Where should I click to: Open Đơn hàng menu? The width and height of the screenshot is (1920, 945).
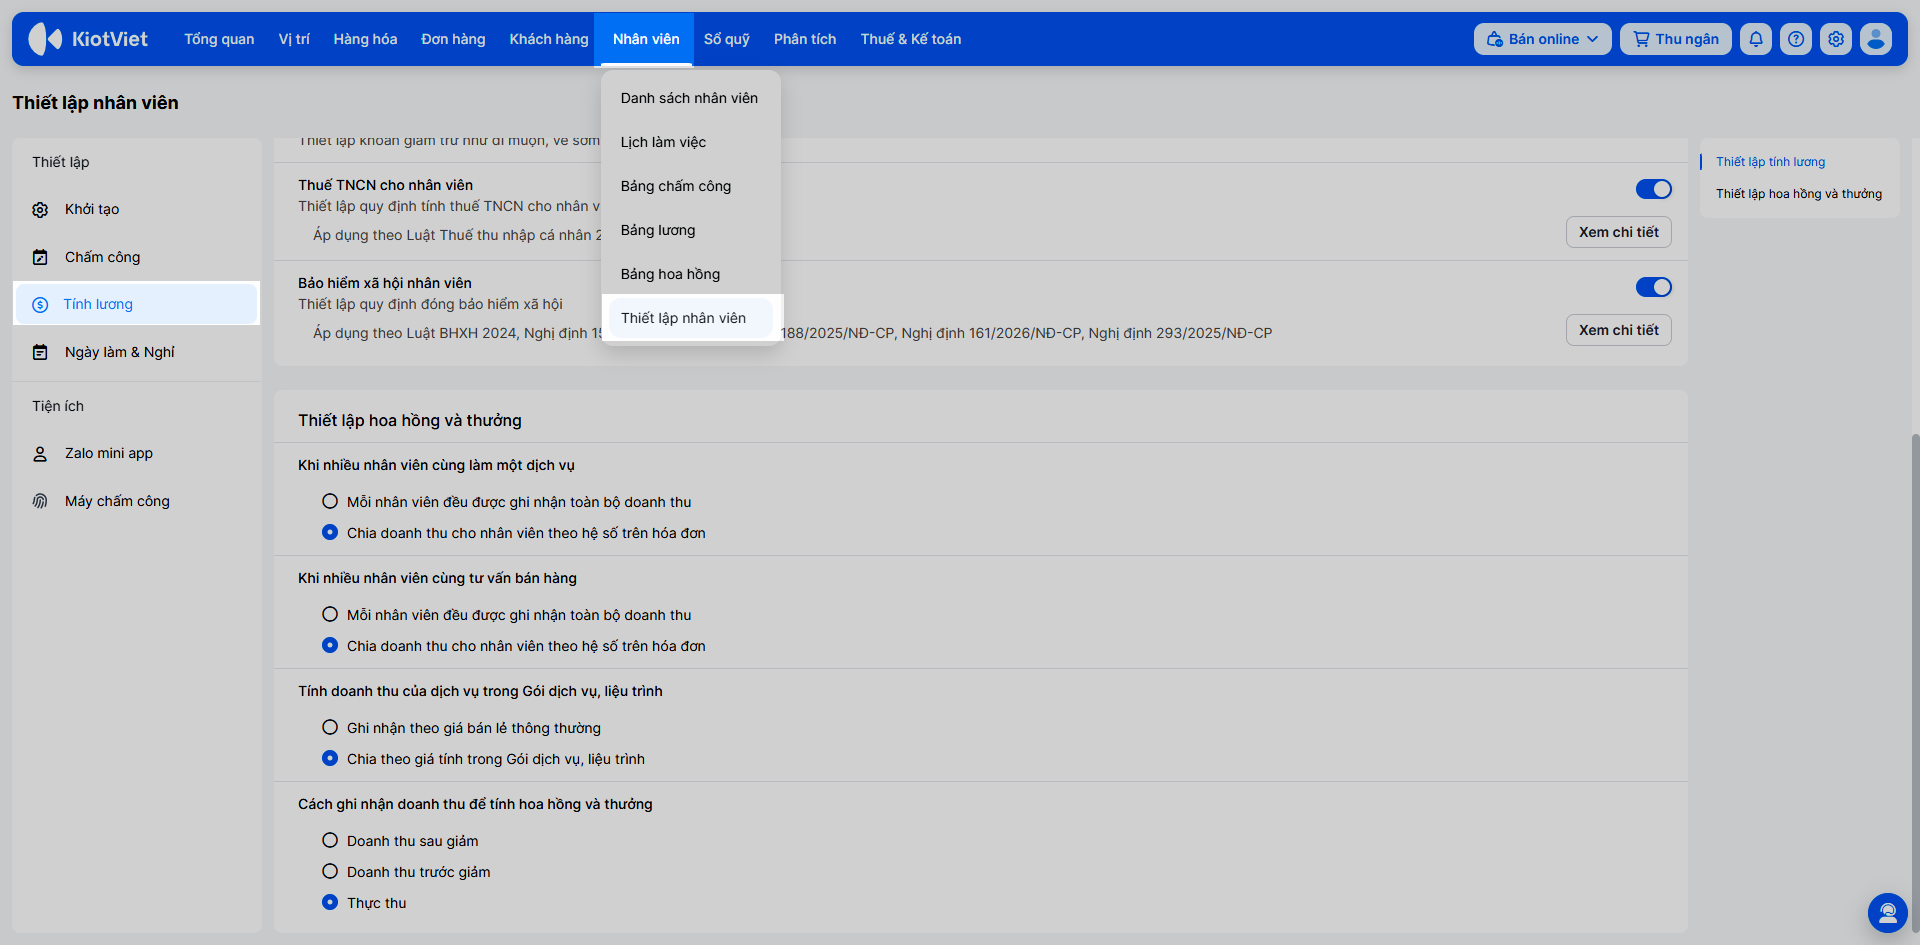click(x=453, y=39)
